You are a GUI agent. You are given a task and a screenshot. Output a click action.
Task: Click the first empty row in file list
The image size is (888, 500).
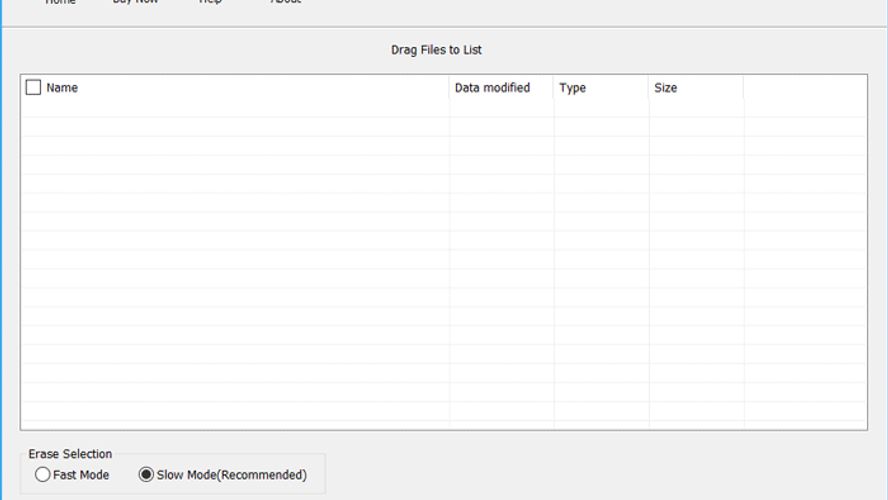[x=236, y=108]
